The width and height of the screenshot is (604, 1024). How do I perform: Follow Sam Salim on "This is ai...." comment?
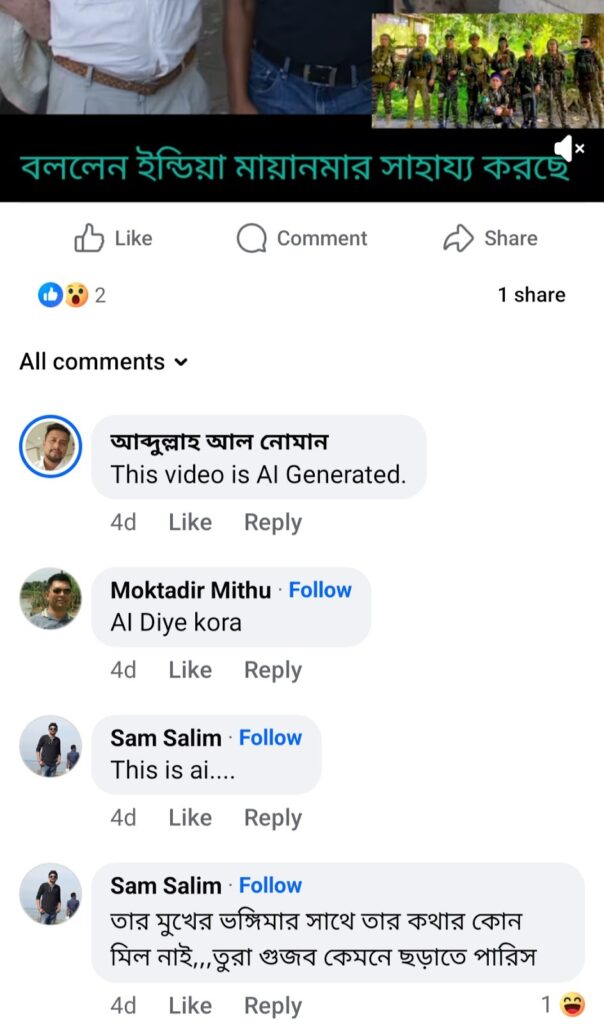(270, 738)
